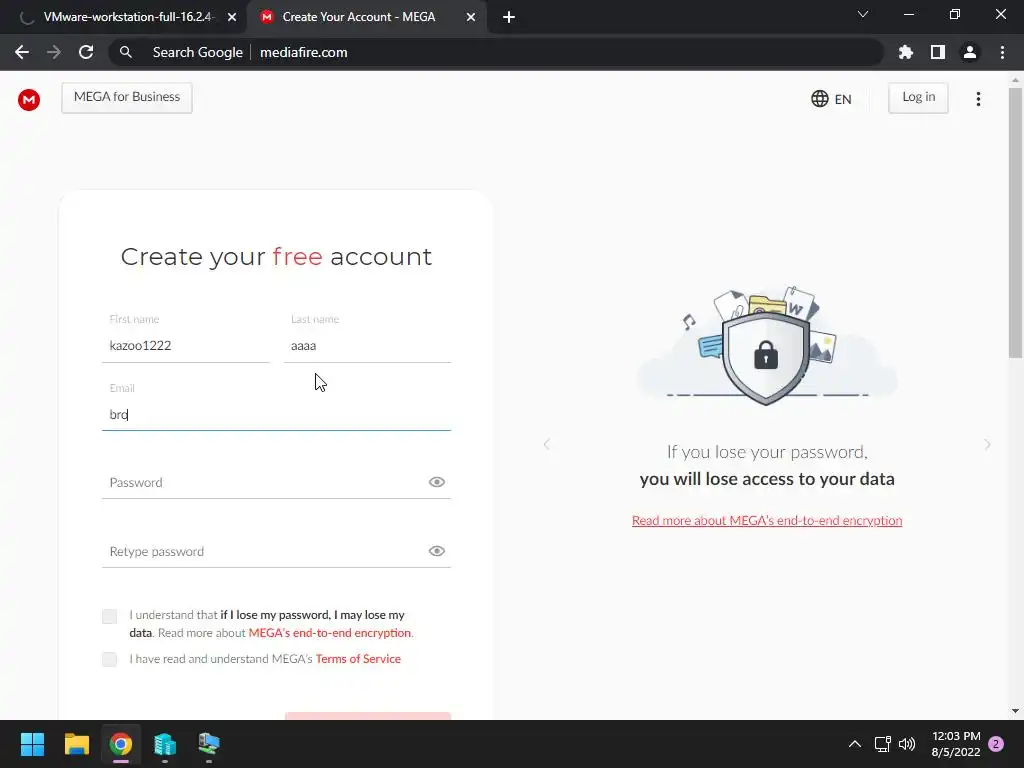Viewport: 1024px width, 768px height.
Task: Check the lose my password understanding checkbox
Action: coord(110,616)
